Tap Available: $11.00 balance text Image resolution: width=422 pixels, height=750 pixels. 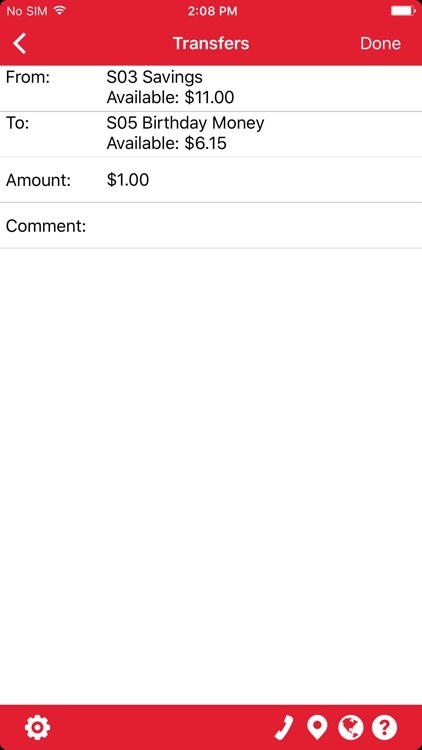[x=170, y=98]
